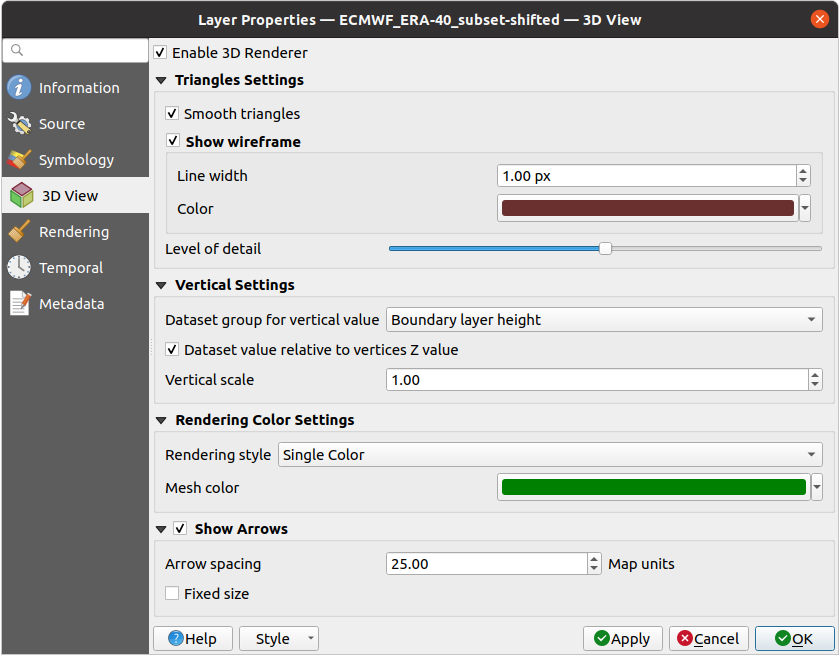Click the 3D View cube icon
The image size is (840, 656).
click(21, 196)
